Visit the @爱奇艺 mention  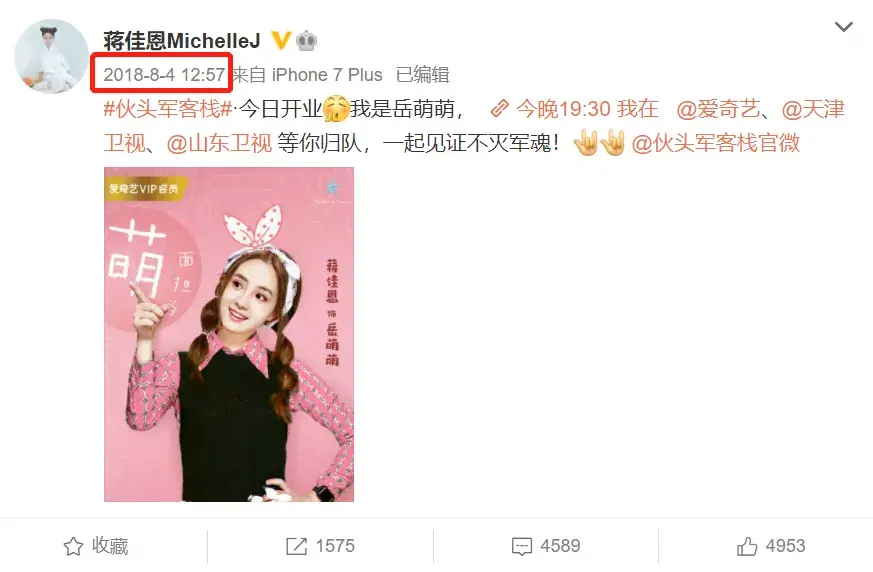(718, 109)
